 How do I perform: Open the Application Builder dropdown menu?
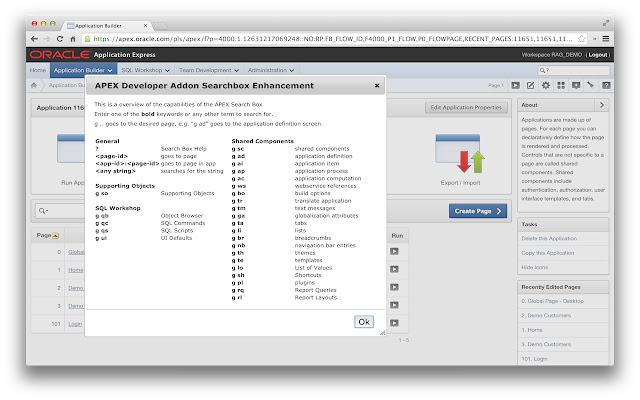pos(83,70)
